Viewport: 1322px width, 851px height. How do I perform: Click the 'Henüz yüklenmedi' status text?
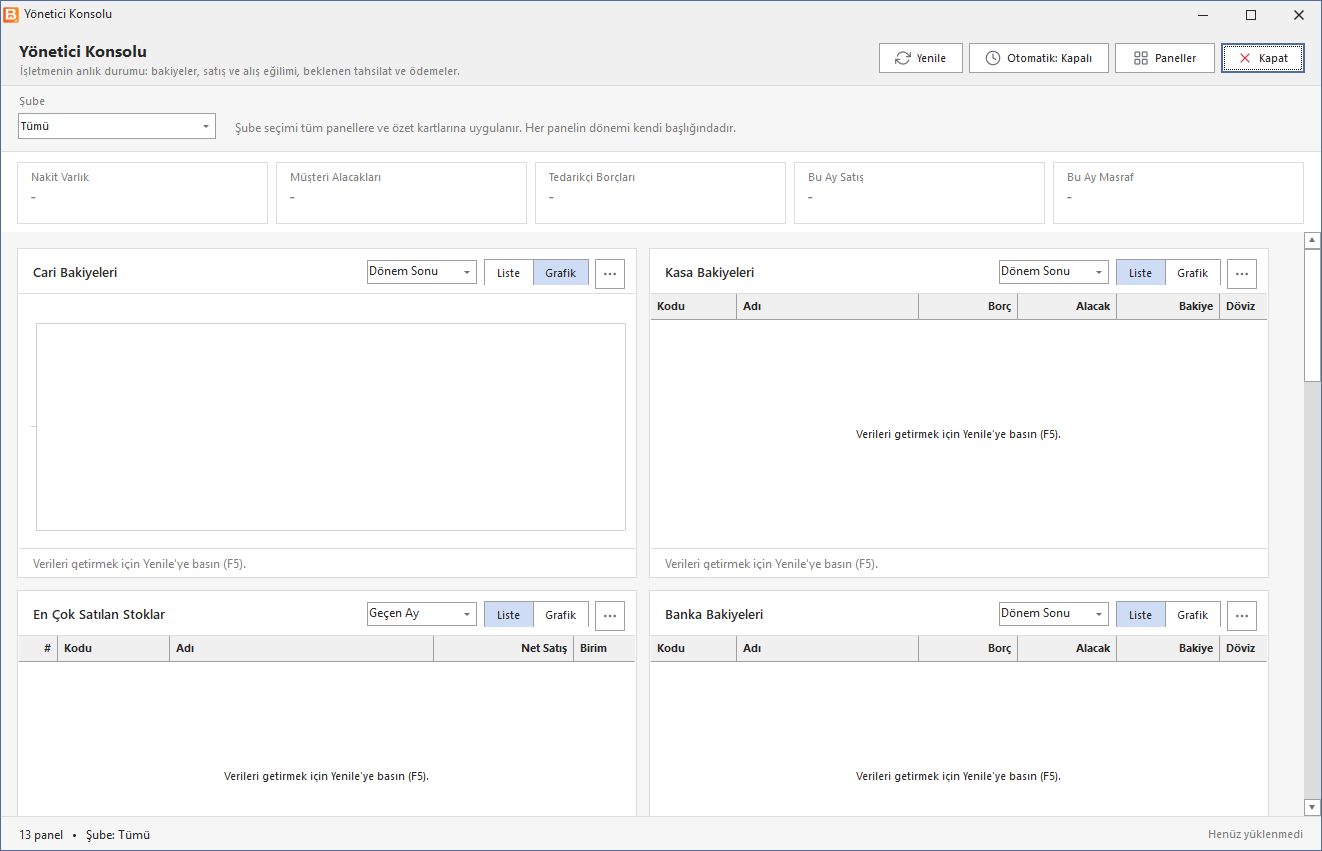(x=1255, y=834)
